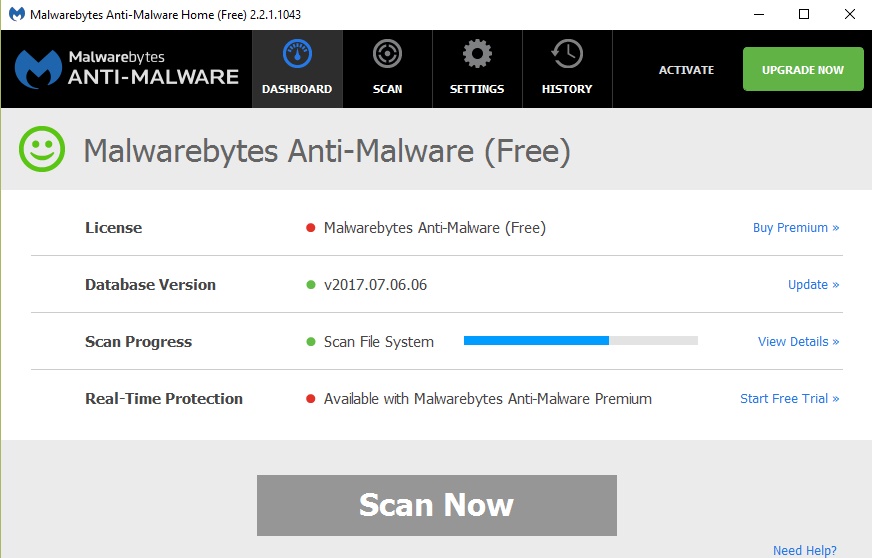Click the Malwarebytes Anti-Malware logo
The height and width of the screenshot is (558, 872).
click(127, 69)
